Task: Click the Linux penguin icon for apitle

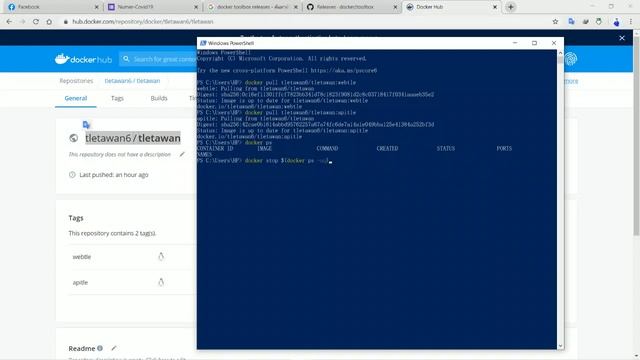Action: click(161, 282)
